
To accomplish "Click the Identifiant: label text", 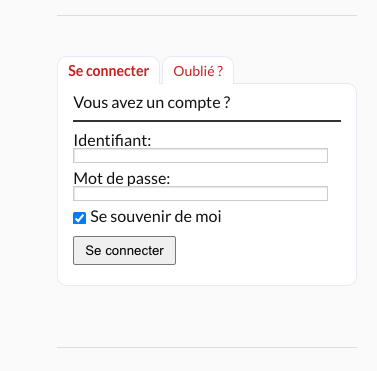I will 112,140.
